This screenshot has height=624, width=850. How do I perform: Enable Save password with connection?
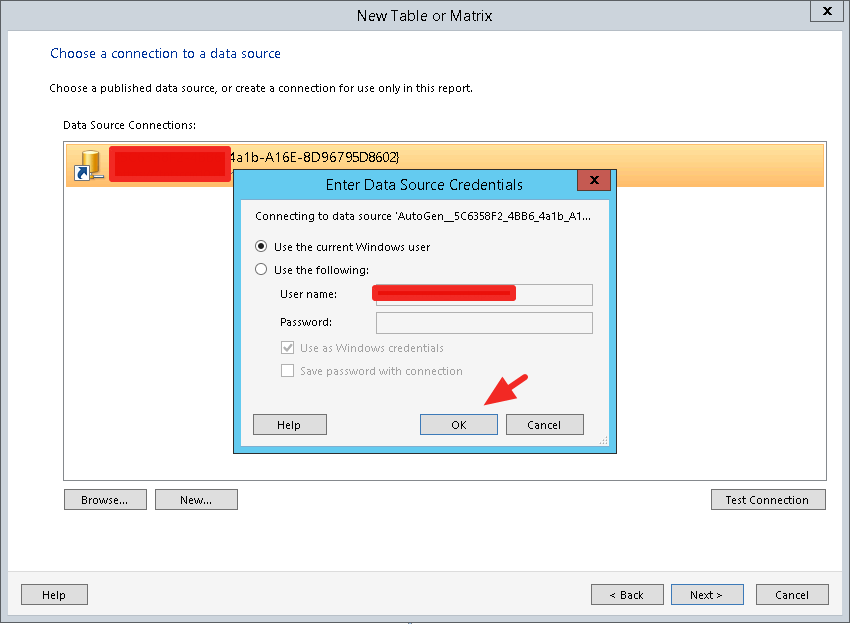click(288, 371)
